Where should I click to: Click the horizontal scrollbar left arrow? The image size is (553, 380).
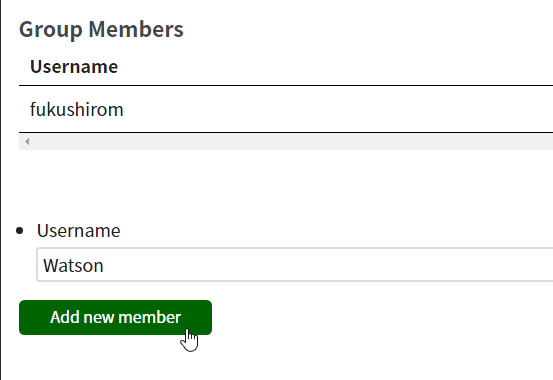(27, 141)
